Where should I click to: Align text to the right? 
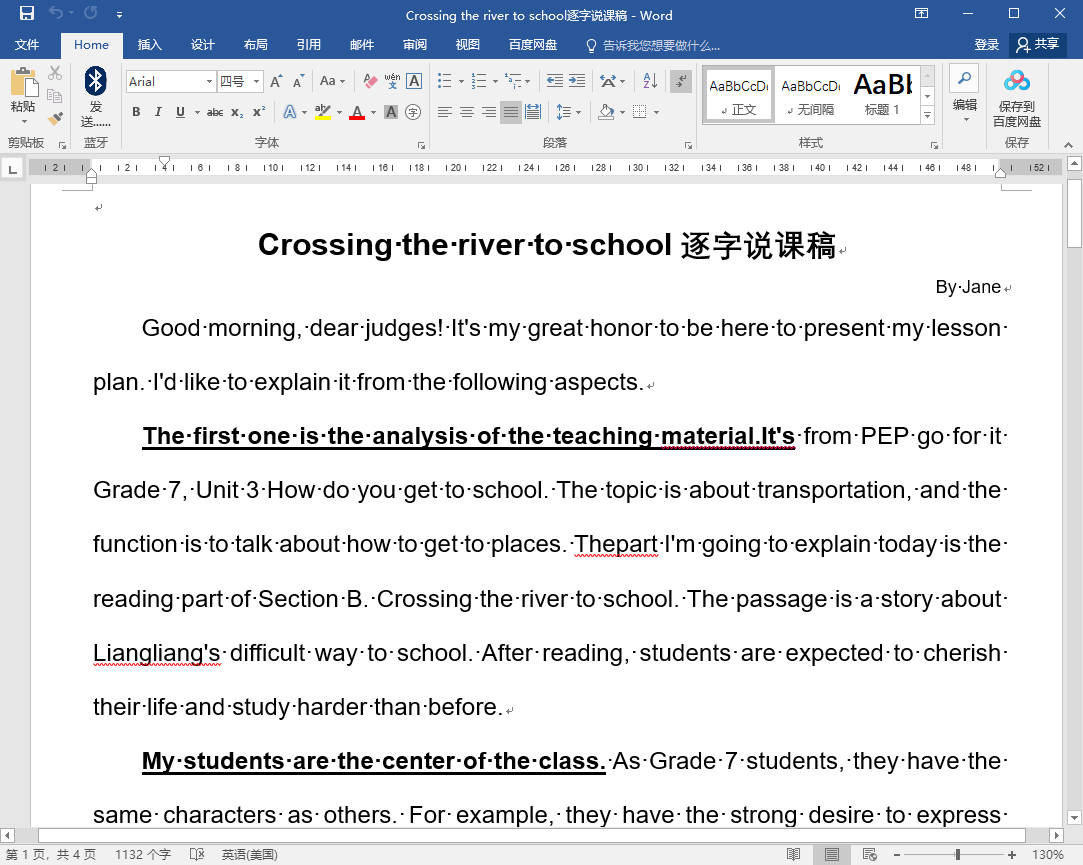point(489,112)
